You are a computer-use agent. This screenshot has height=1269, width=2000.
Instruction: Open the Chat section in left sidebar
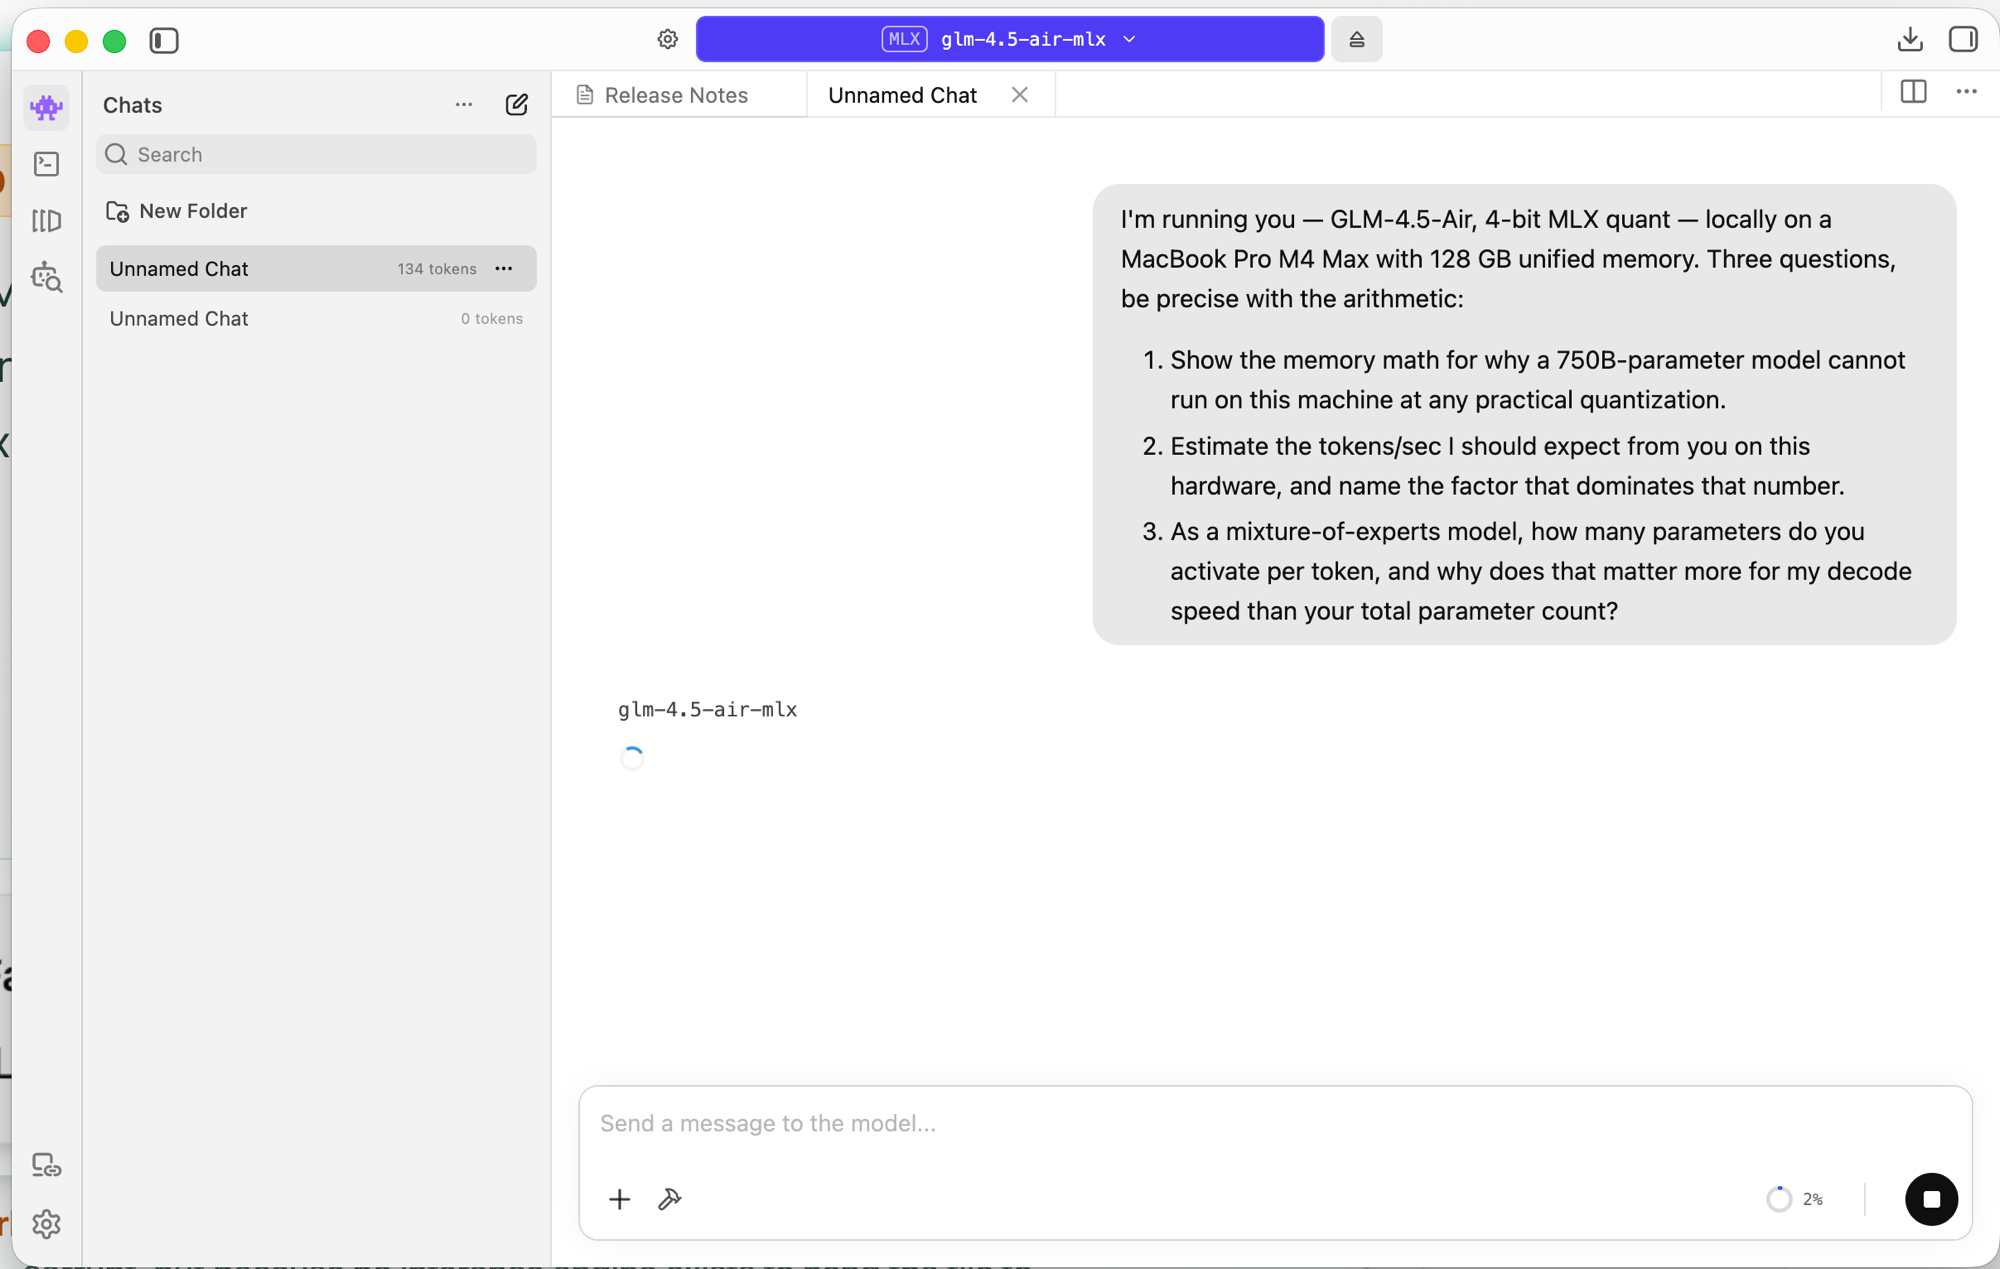tap(46, 107)
